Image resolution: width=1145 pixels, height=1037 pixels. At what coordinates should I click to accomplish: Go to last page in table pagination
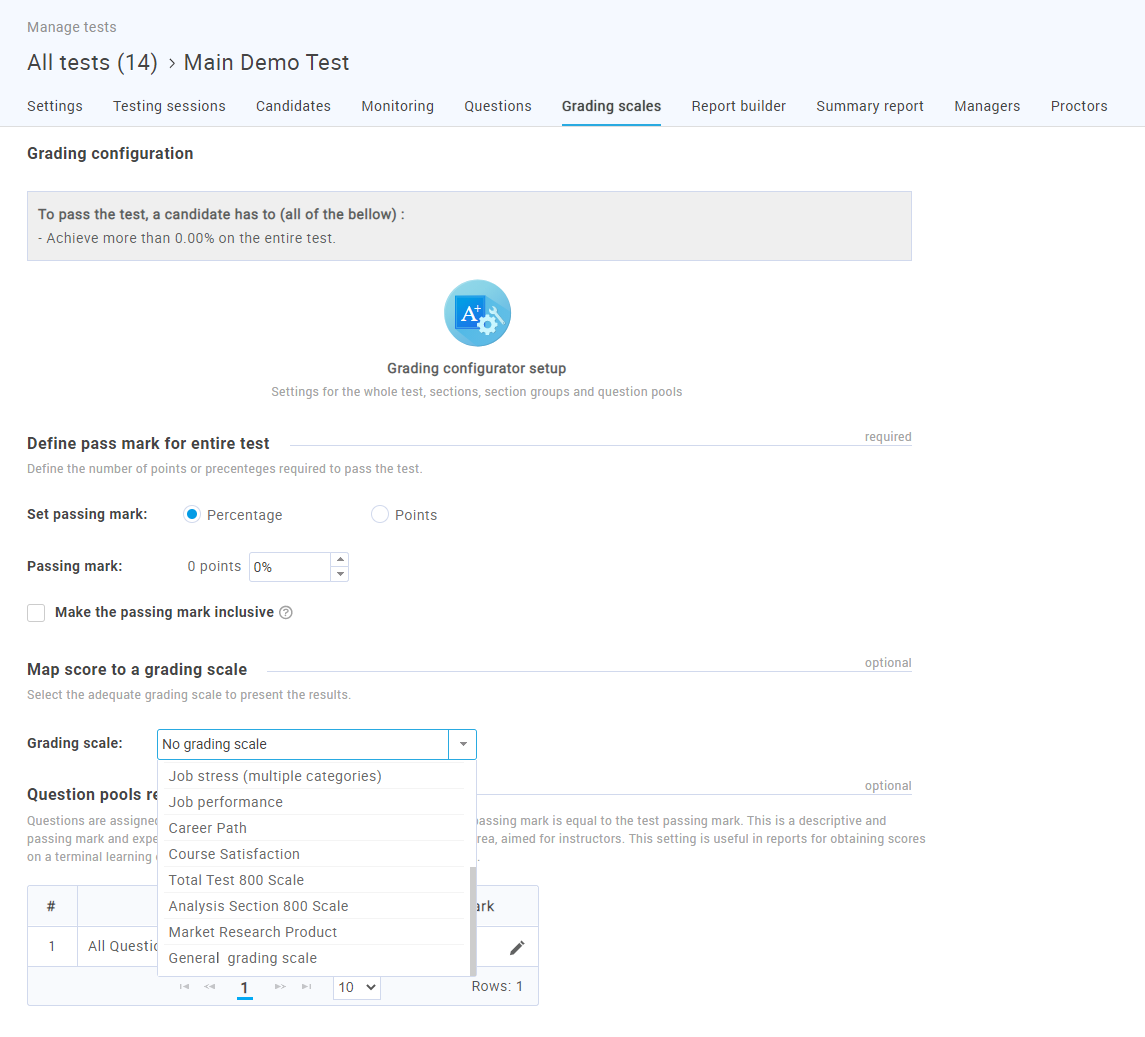click(306, 987)
